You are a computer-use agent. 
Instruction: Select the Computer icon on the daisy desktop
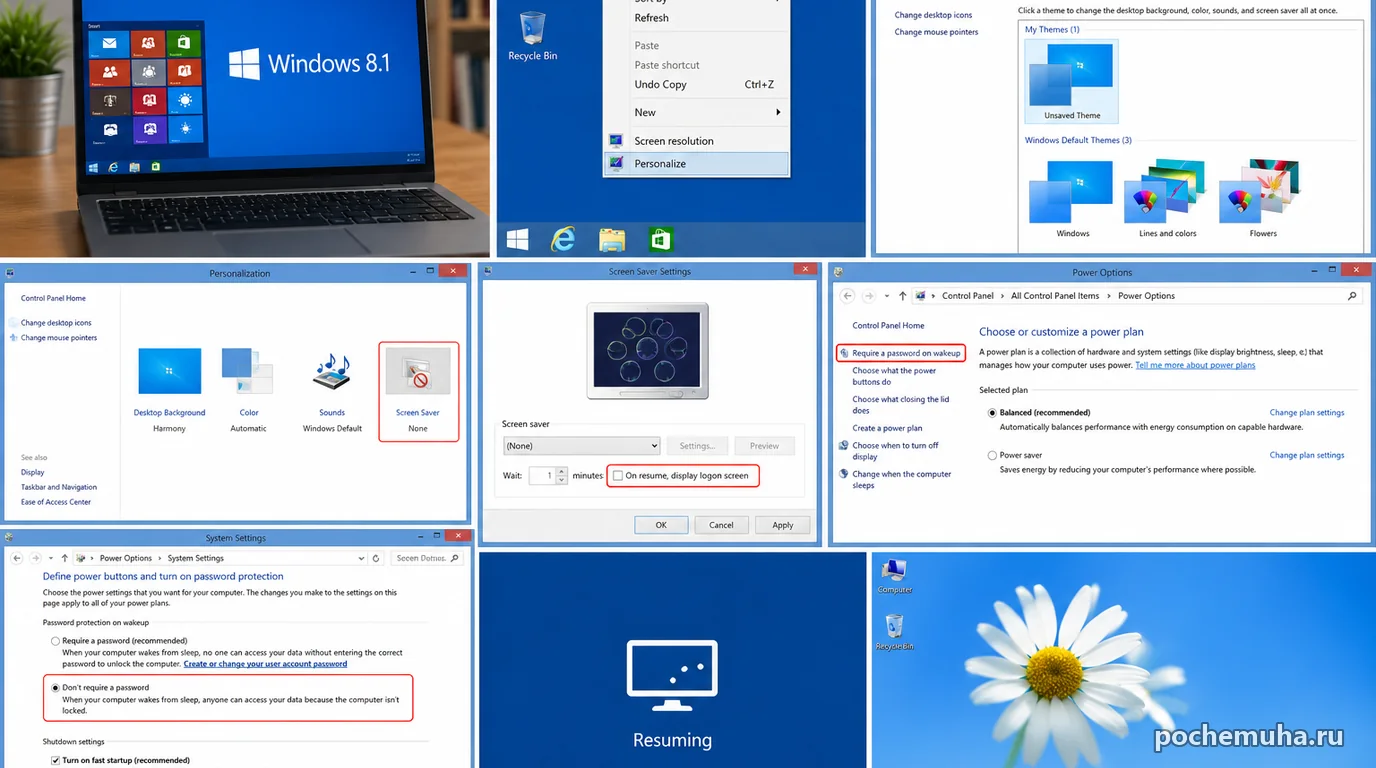click(x=894, y=577)
